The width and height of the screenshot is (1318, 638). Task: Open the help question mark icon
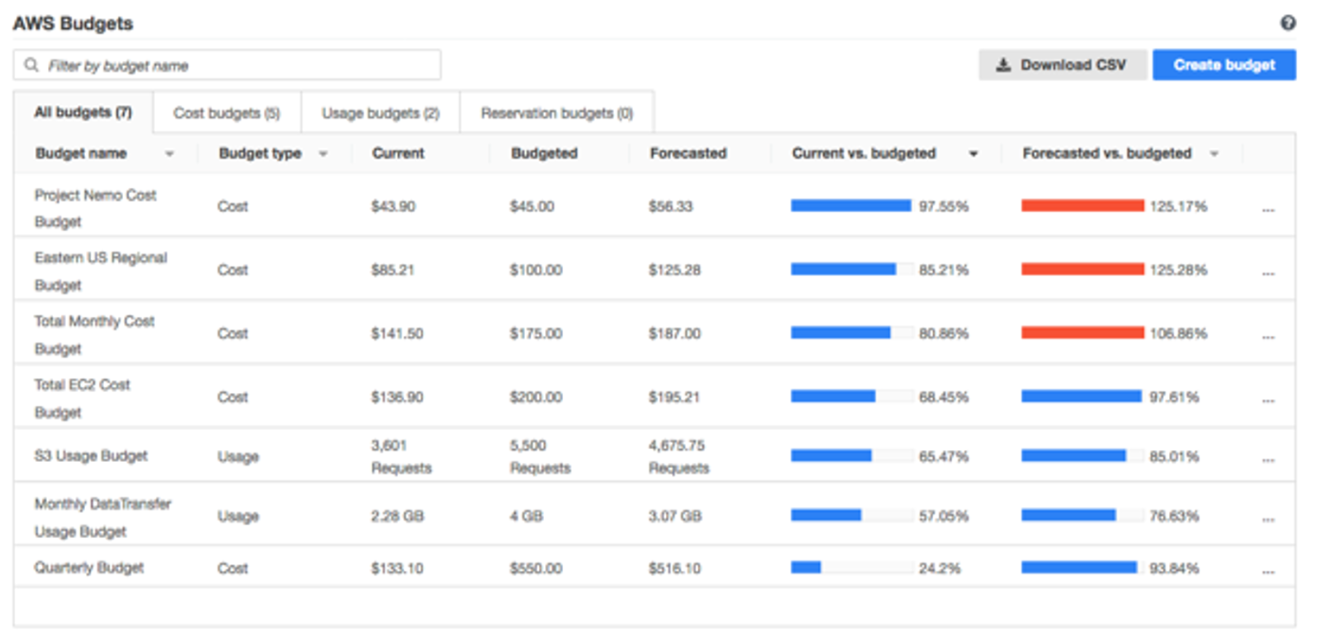1288,23
